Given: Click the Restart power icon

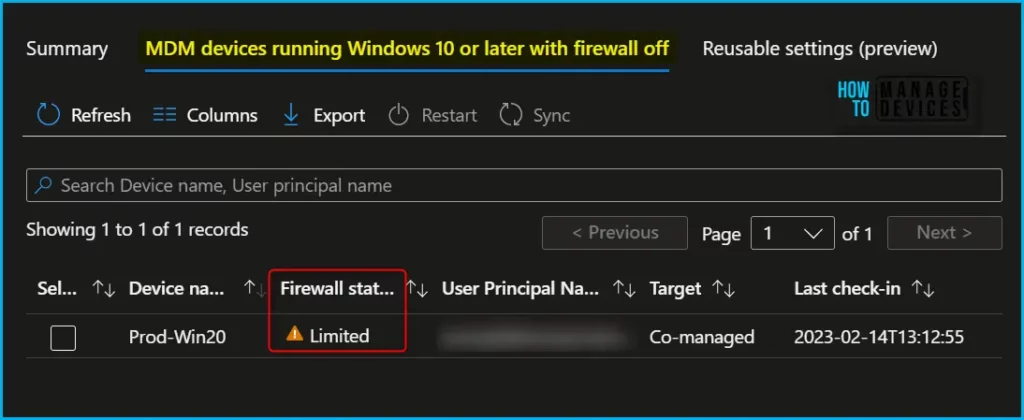Looking at the screenshot, I should pyautogui.click(x=398, y=116).
